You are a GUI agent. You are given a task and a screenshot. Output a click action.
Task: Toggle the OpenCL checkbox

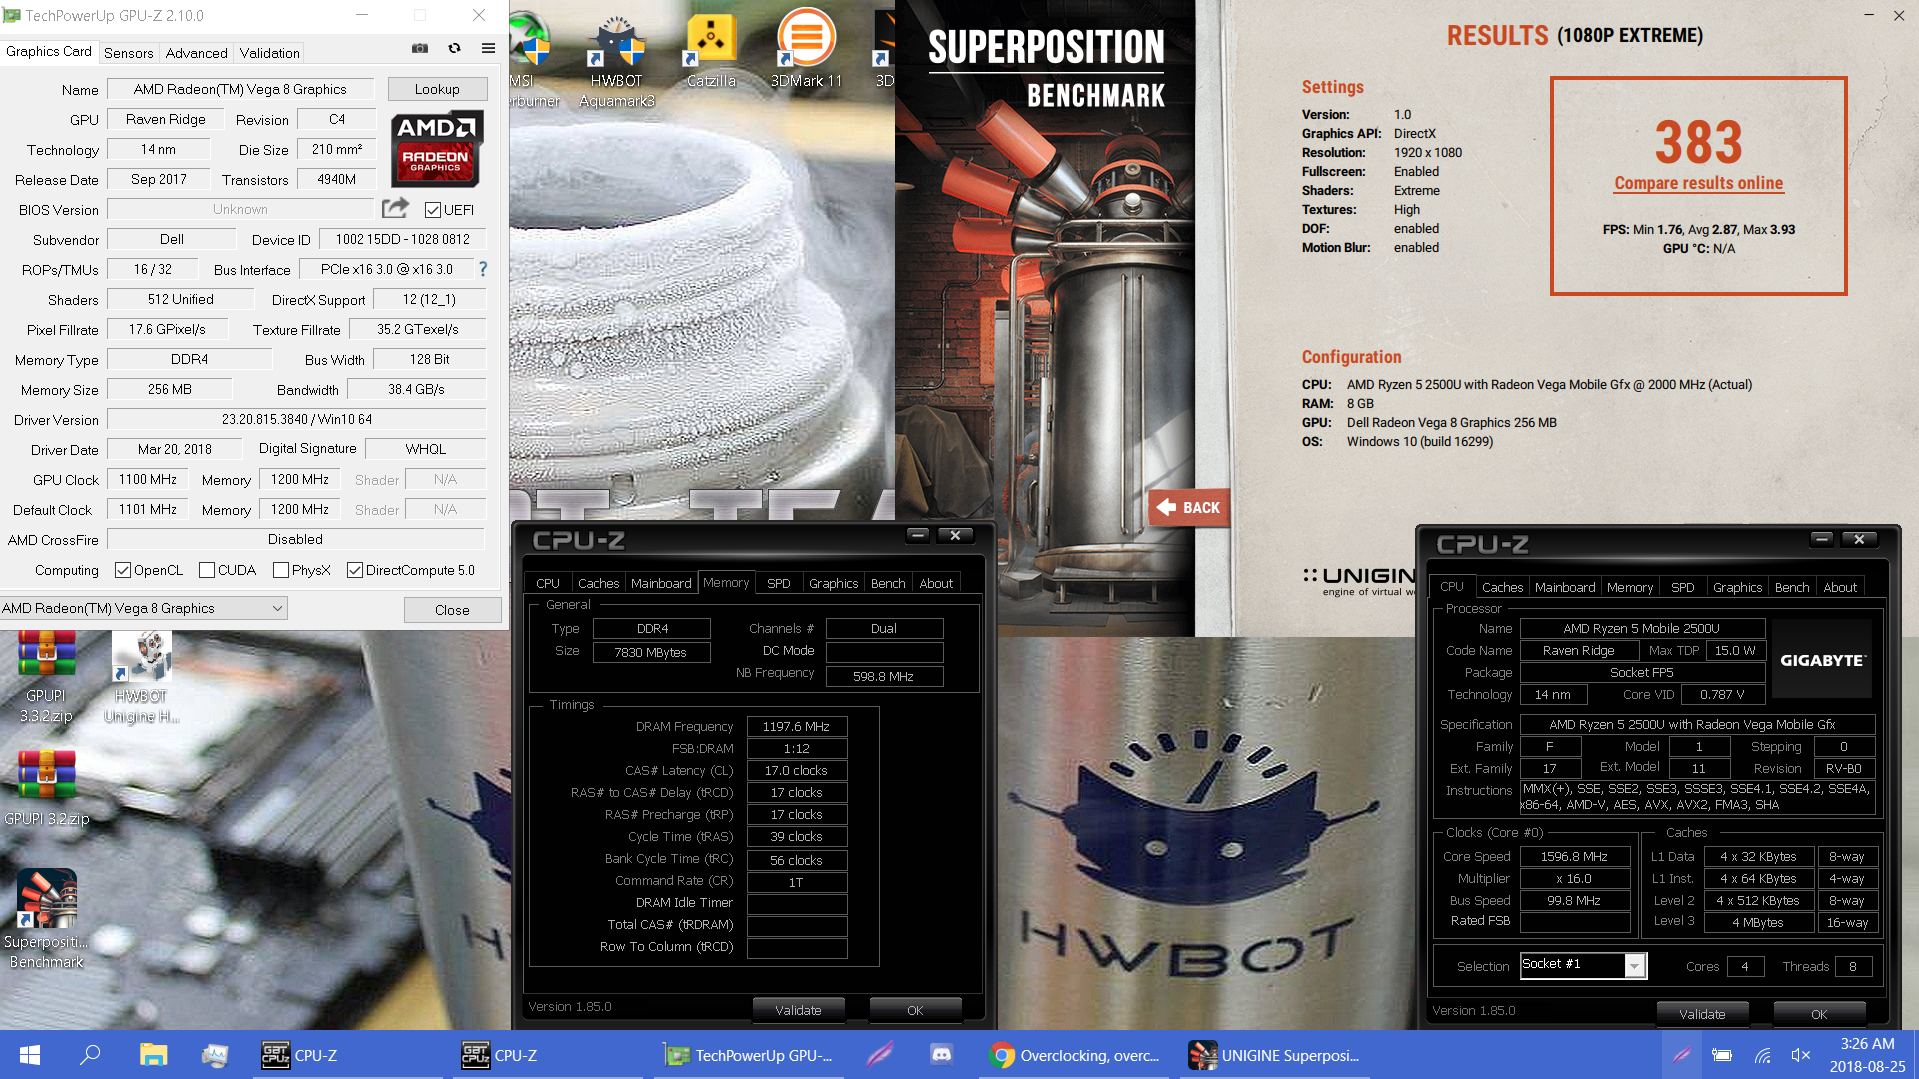pyautogui.click(x=123, y=570)
